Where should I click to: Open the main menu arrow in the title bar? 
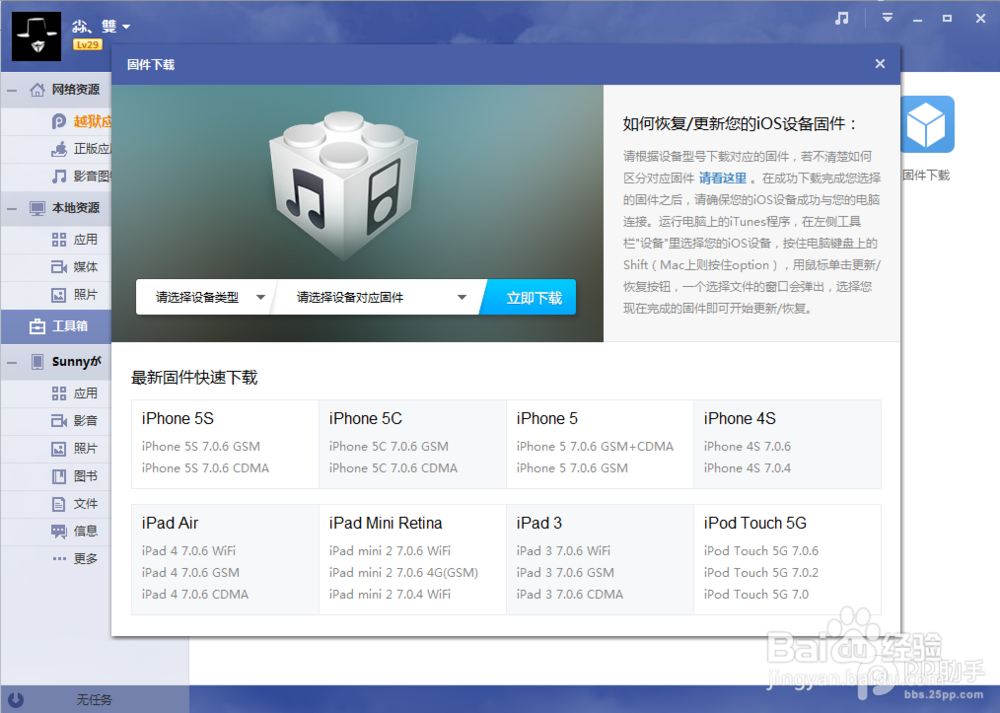(886, 17)
